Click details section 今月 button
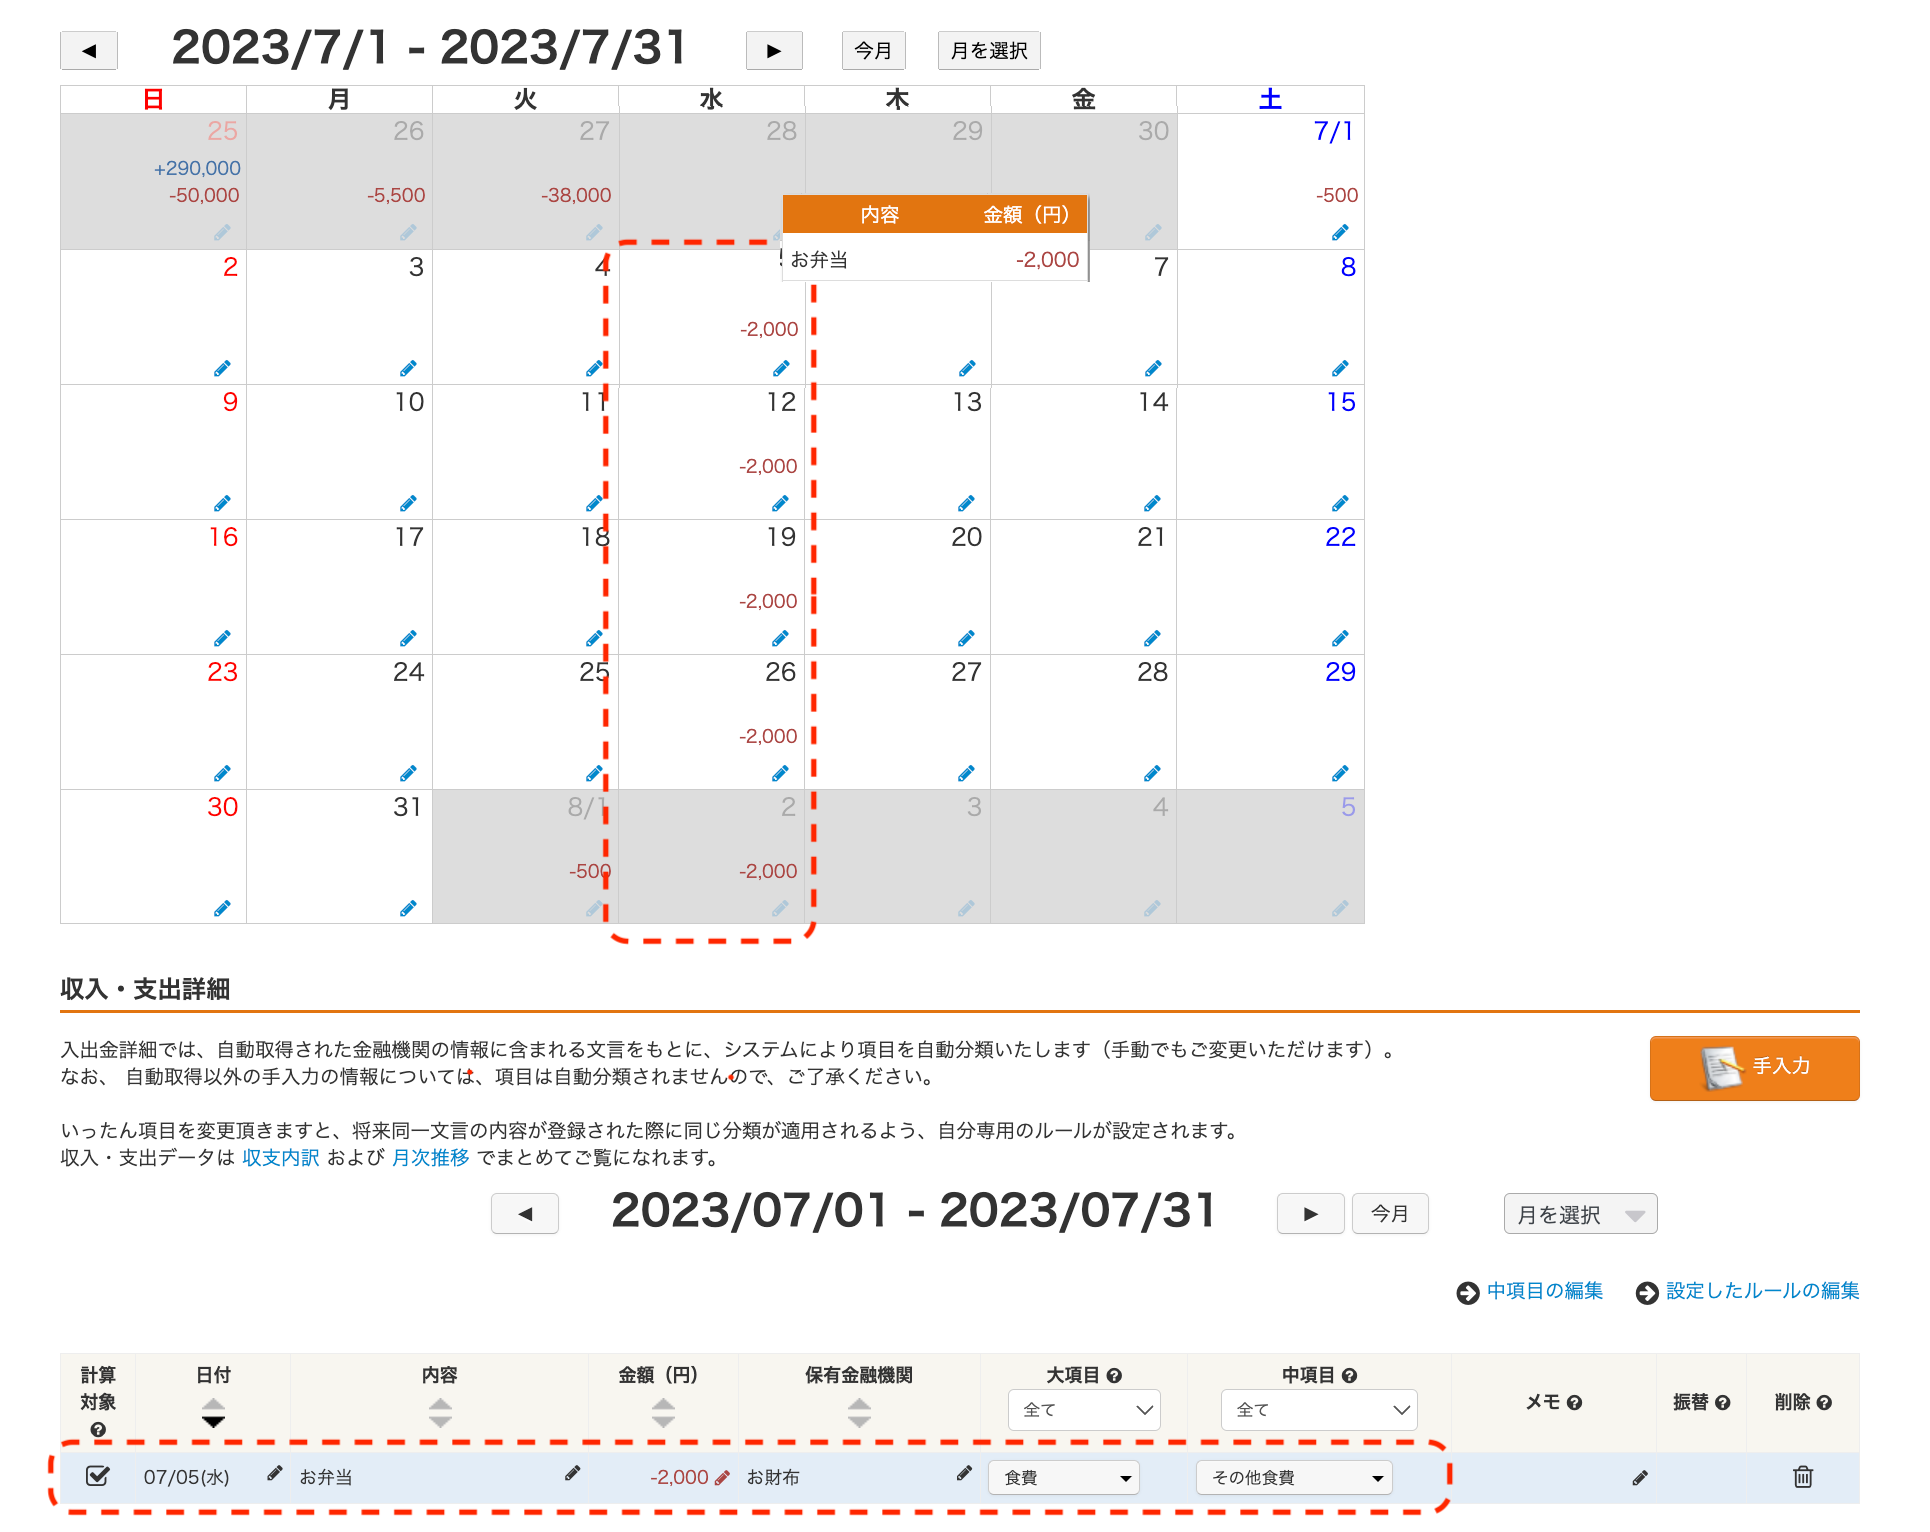The height and width of the screenshot is (1532, 1930). click(1390, 1214)
